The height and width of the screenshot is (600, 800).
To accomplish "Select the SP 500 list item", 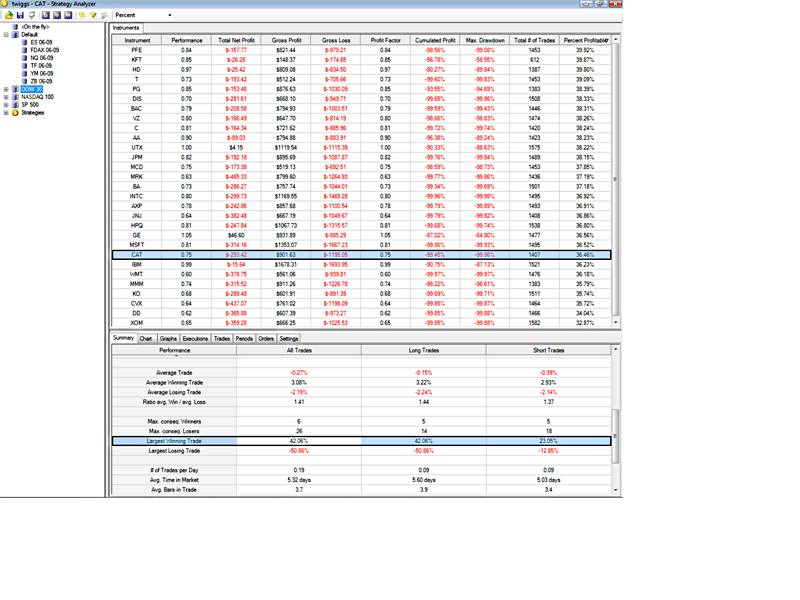I will pos(30,105).
